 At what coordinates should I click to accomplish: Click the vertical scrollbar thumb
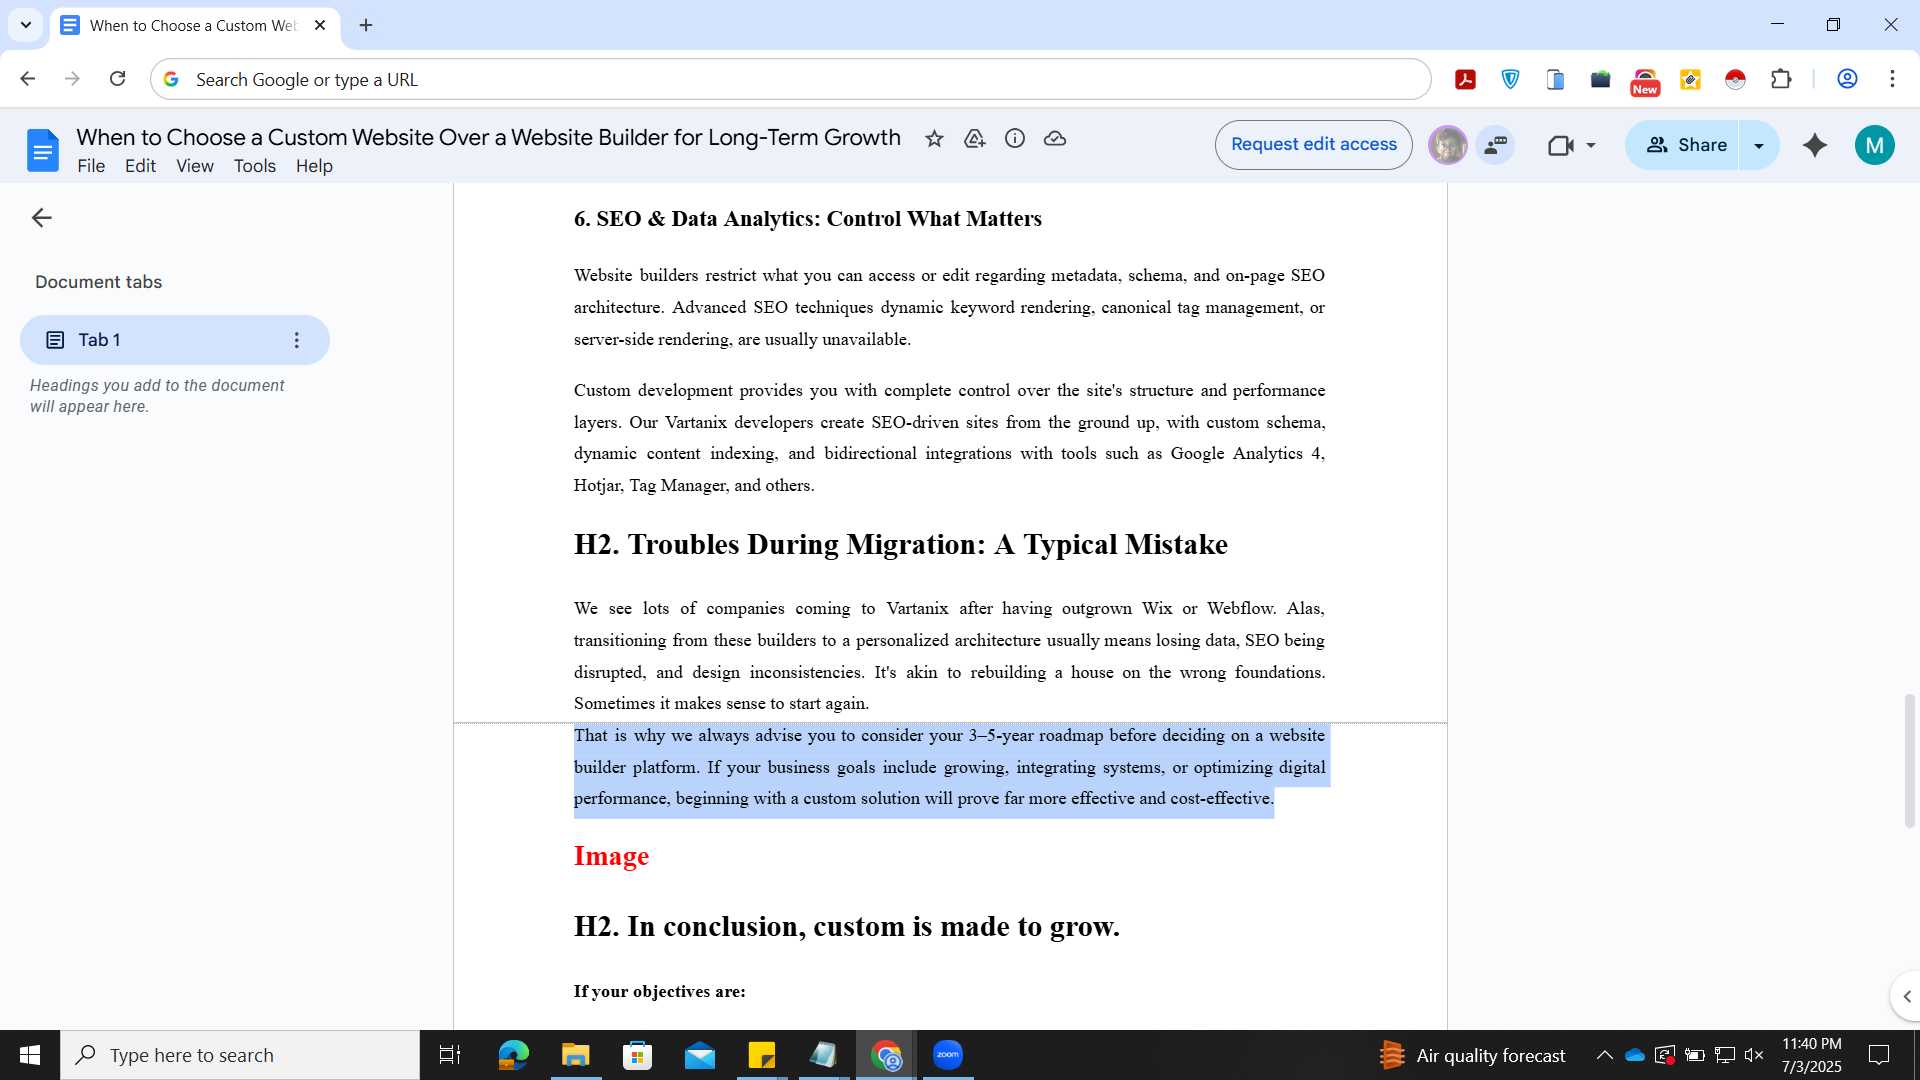tap(1909, 760)
